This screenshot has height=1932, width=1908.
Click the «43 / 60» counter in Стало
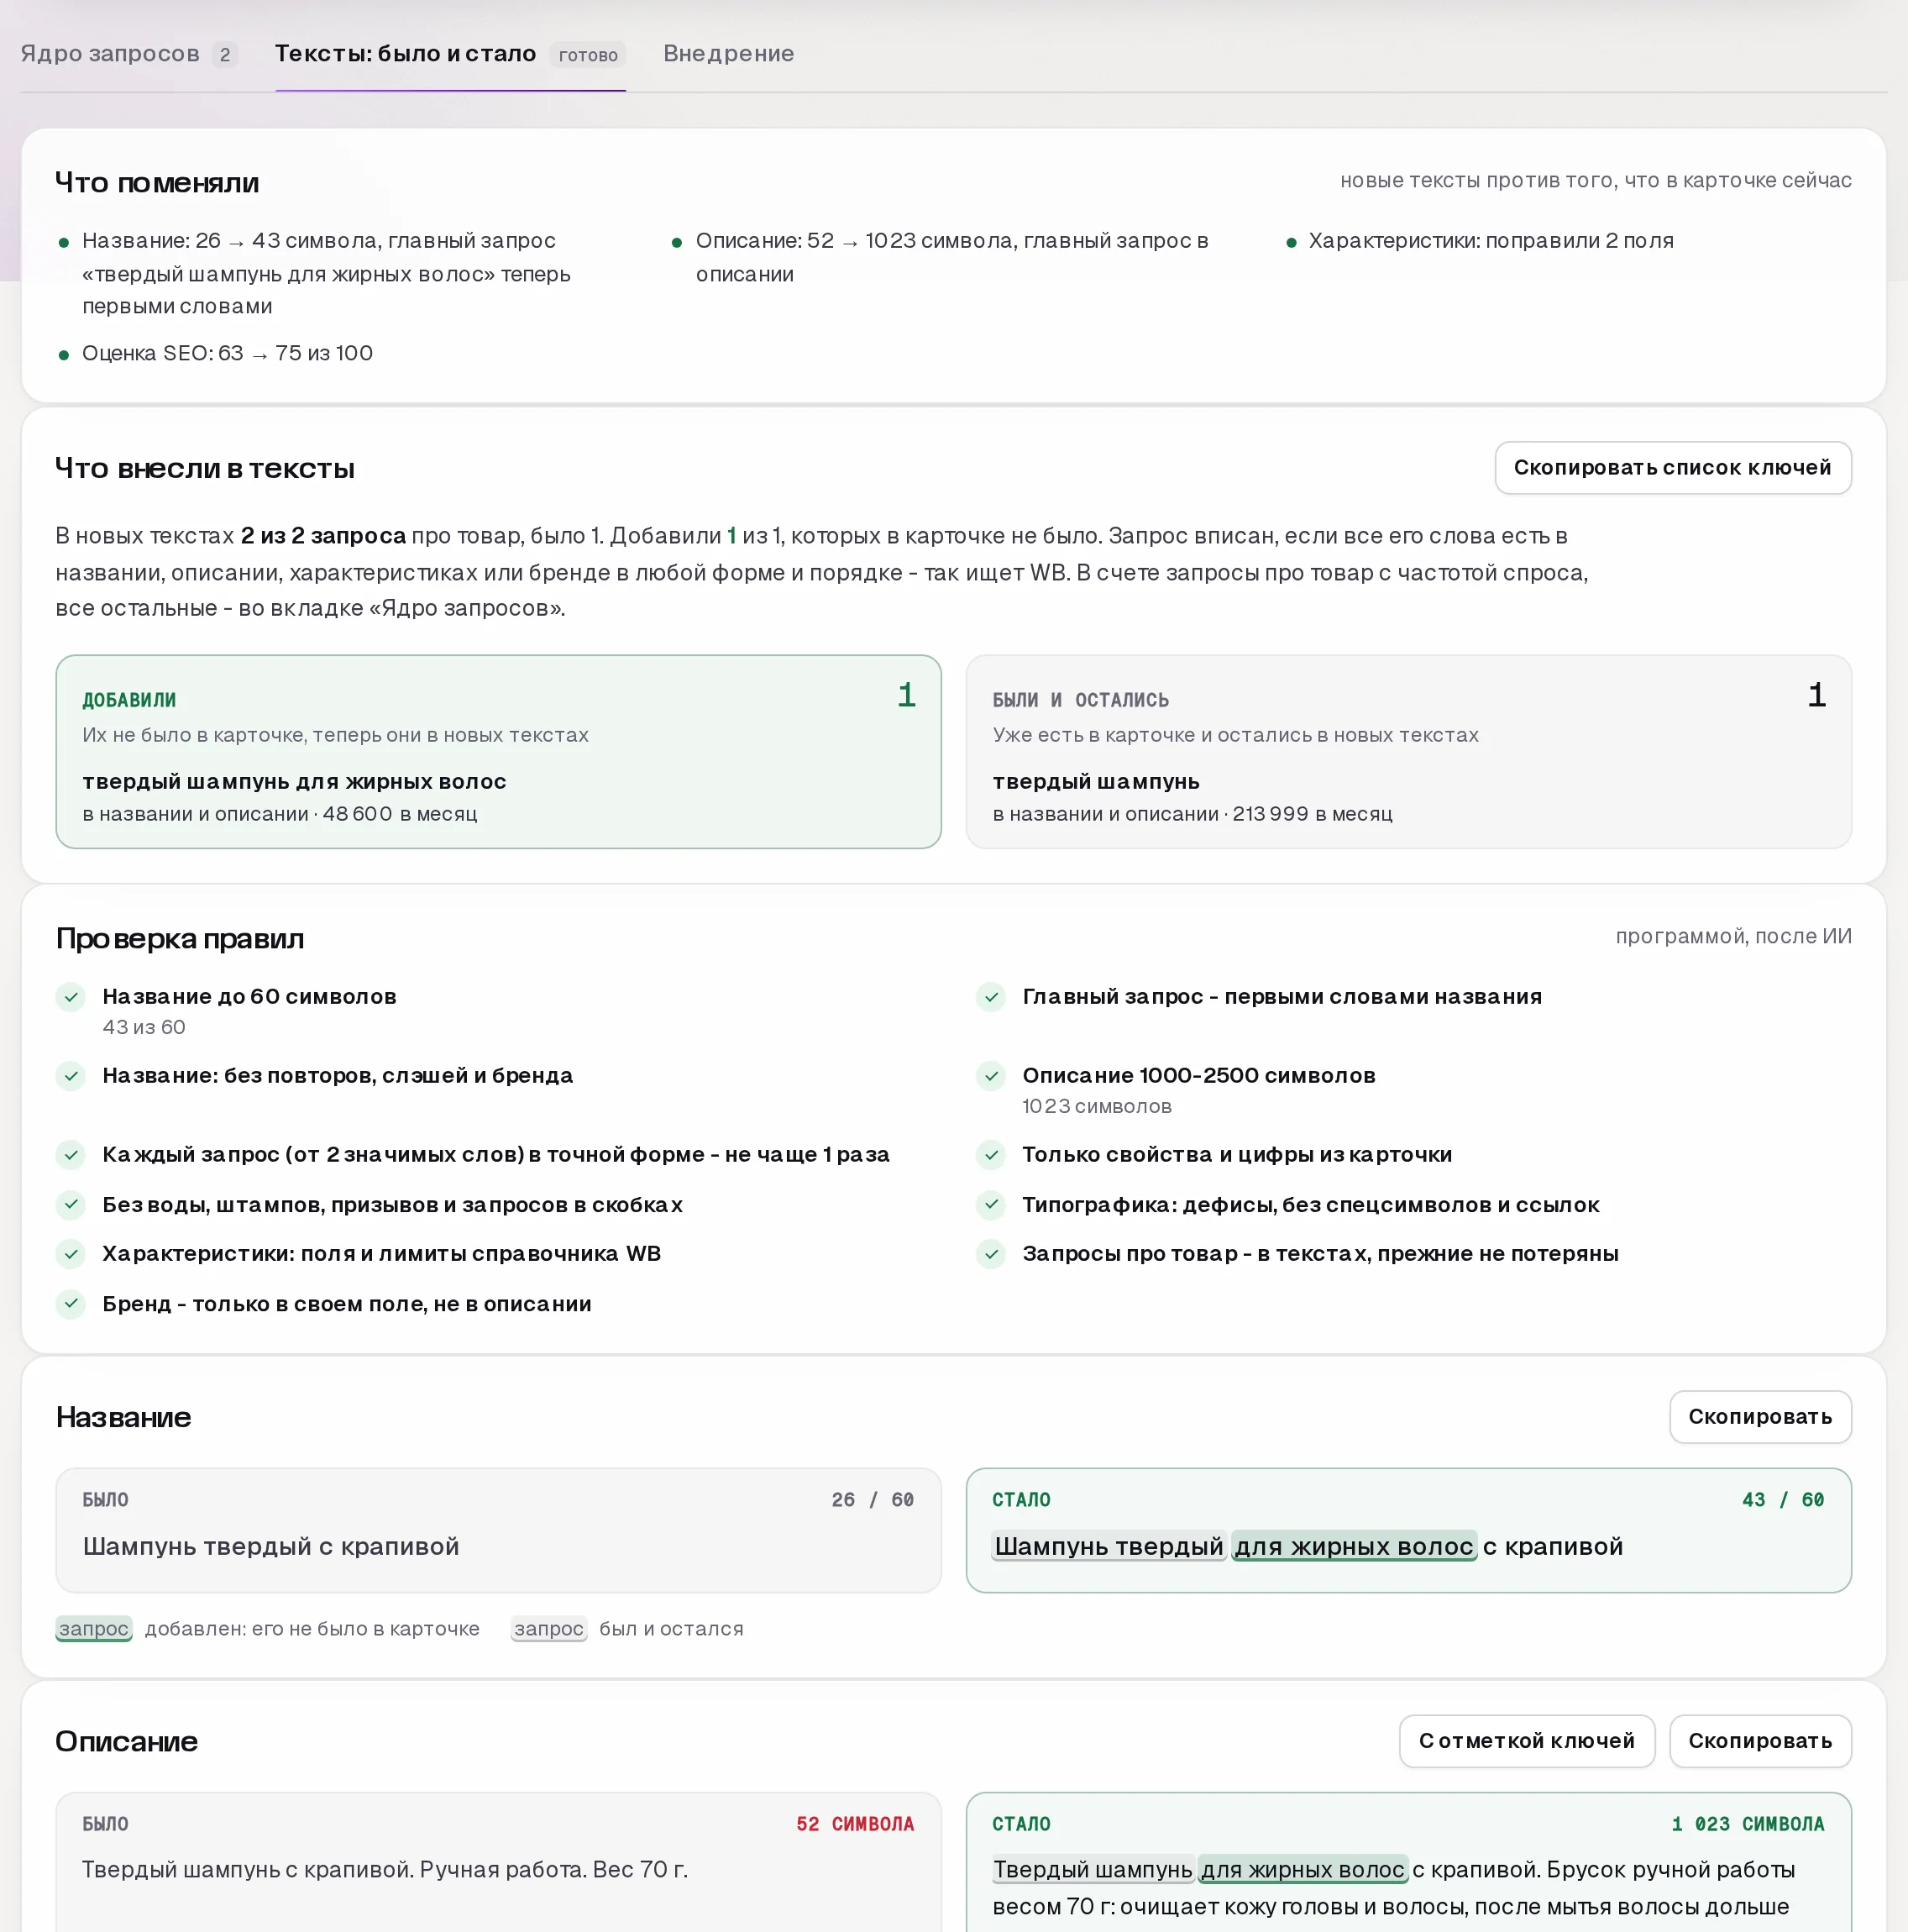(x=1783, y=1500)
